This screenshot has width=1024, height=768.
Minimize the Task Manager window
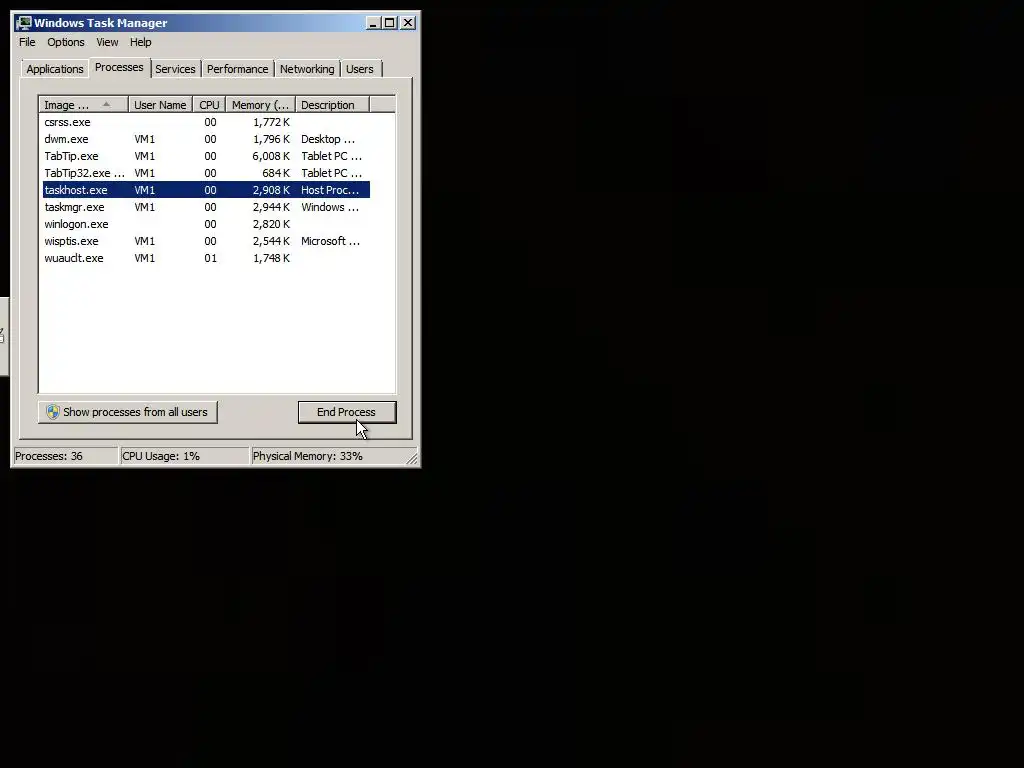[x=373, y=23]
